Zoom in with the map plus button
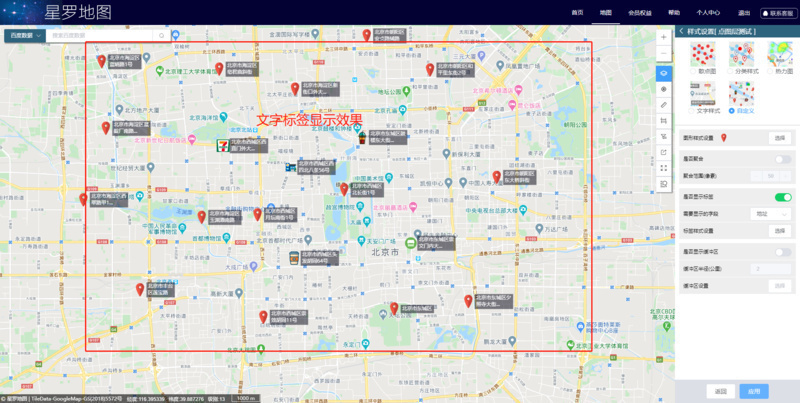 click(x=664, y=37)
